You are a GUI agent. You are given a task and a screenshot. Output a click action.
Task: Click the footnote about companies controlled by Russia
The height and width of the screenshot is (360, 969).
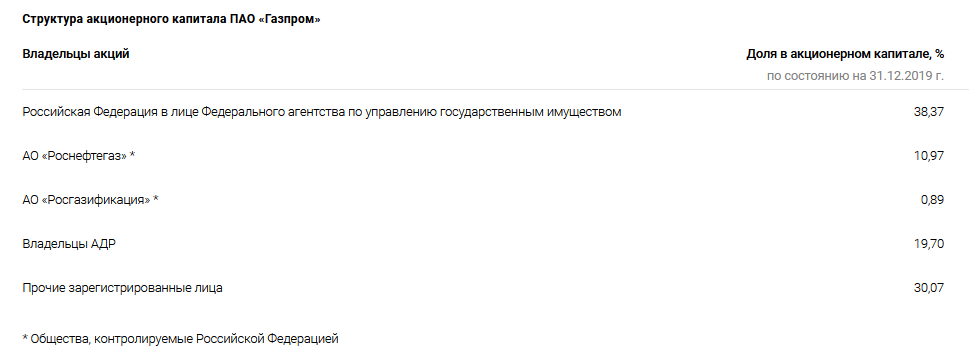coord(180,339)
